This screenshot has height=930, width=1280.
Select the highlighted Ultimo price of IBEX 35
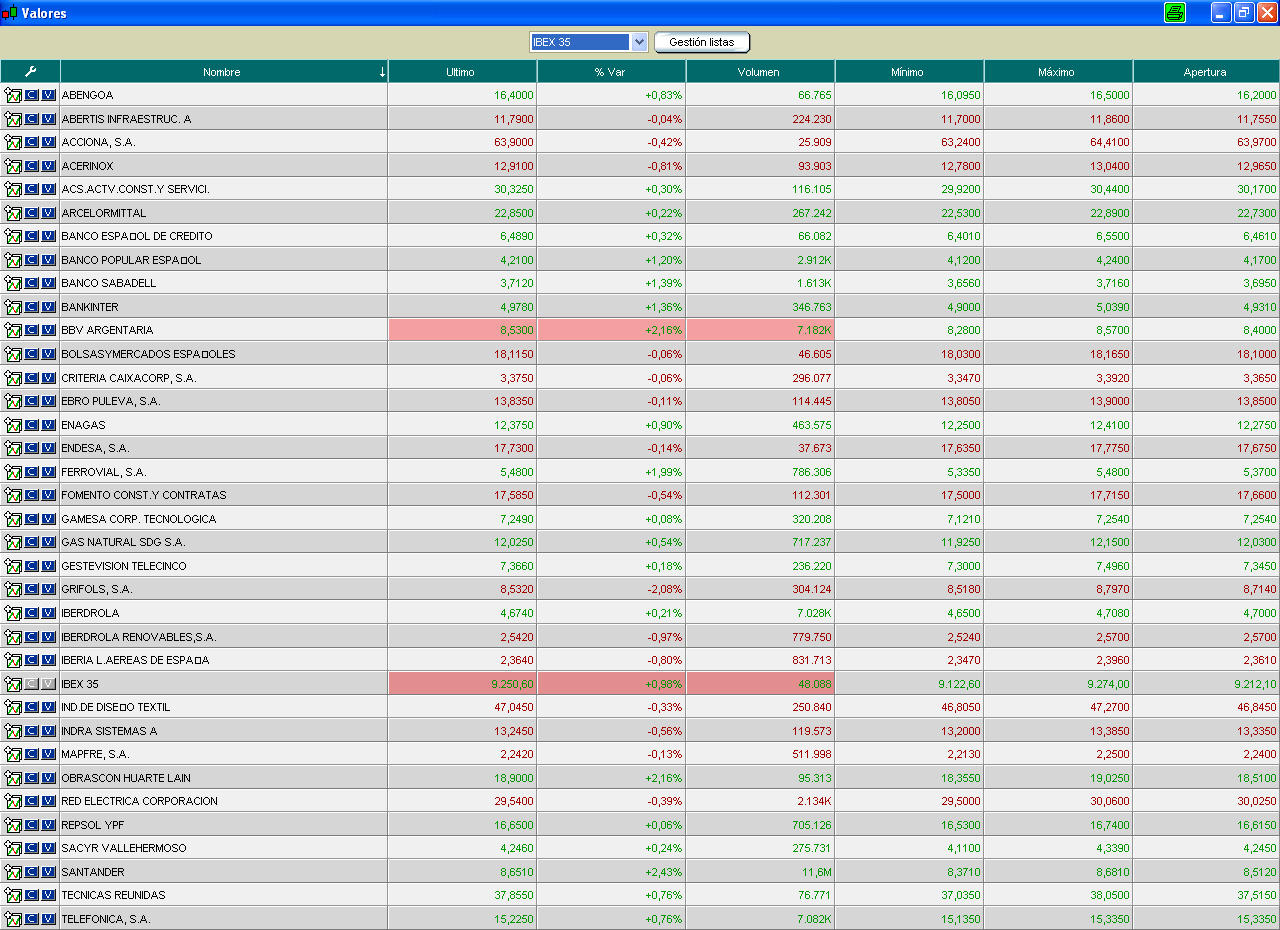pos(462,684)
